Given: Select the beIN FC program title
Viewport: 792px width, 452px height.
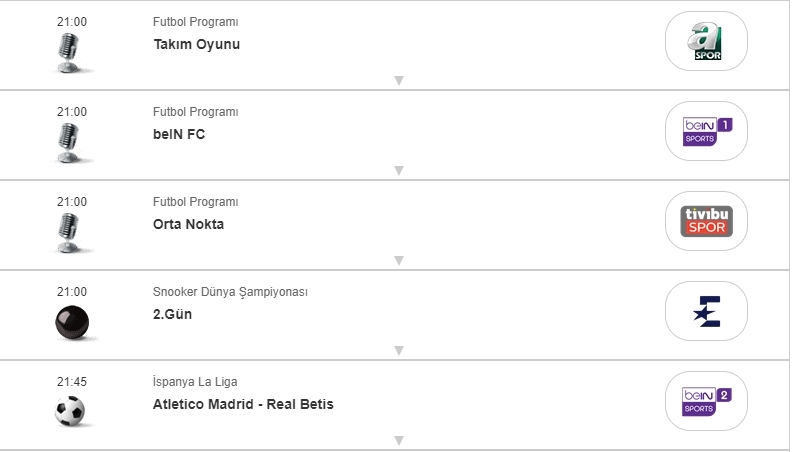Looking at the screenshot, I should [x=179, y=134].
